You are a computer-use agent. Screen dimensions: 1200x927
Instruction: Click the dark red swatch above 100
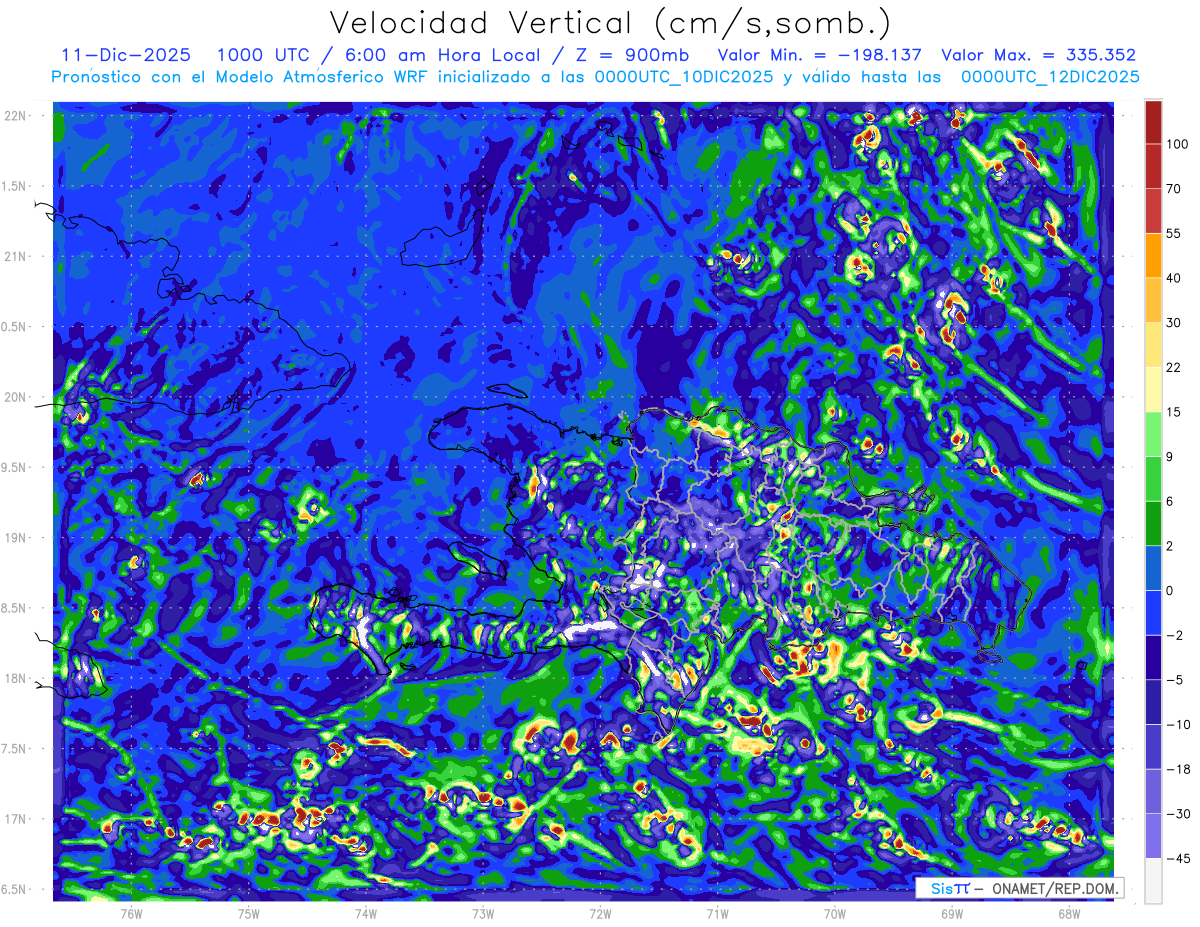point(1153,122)
